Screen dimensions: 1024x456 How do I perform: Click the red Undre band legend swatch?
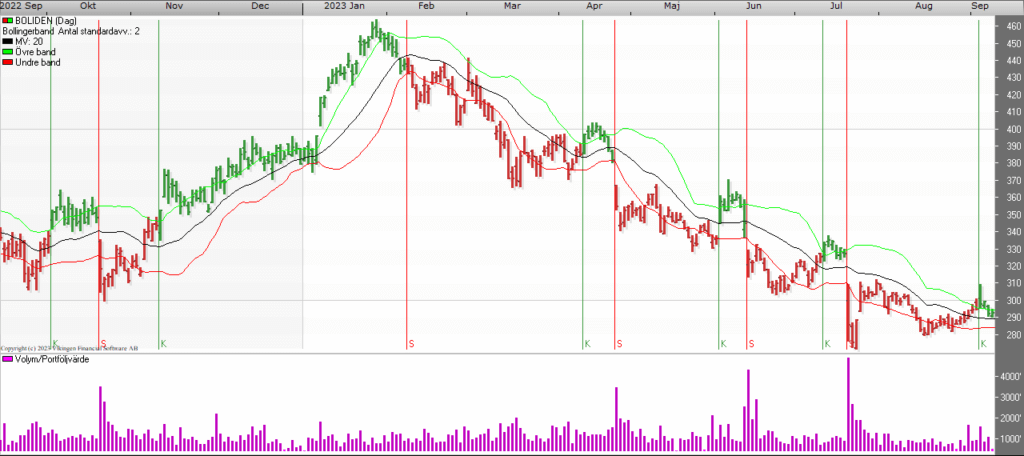7,61
